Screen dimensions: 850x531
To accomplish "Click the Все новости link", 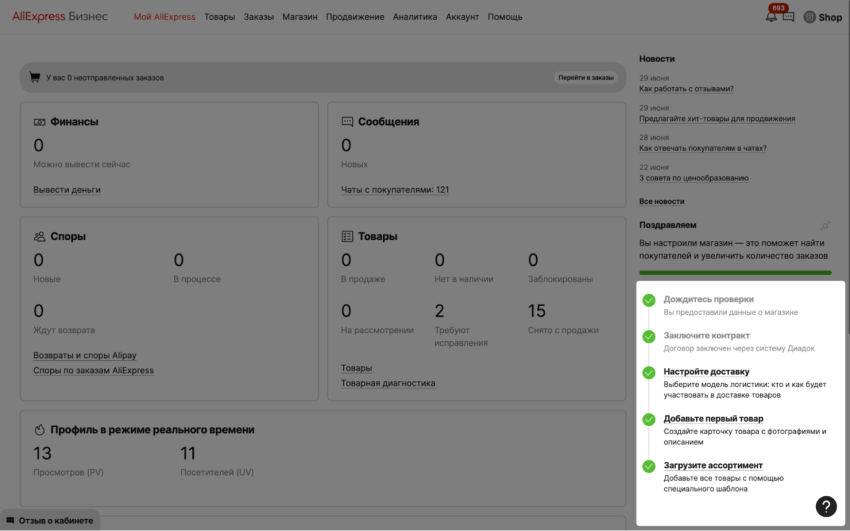I will [x=661, y=202].
